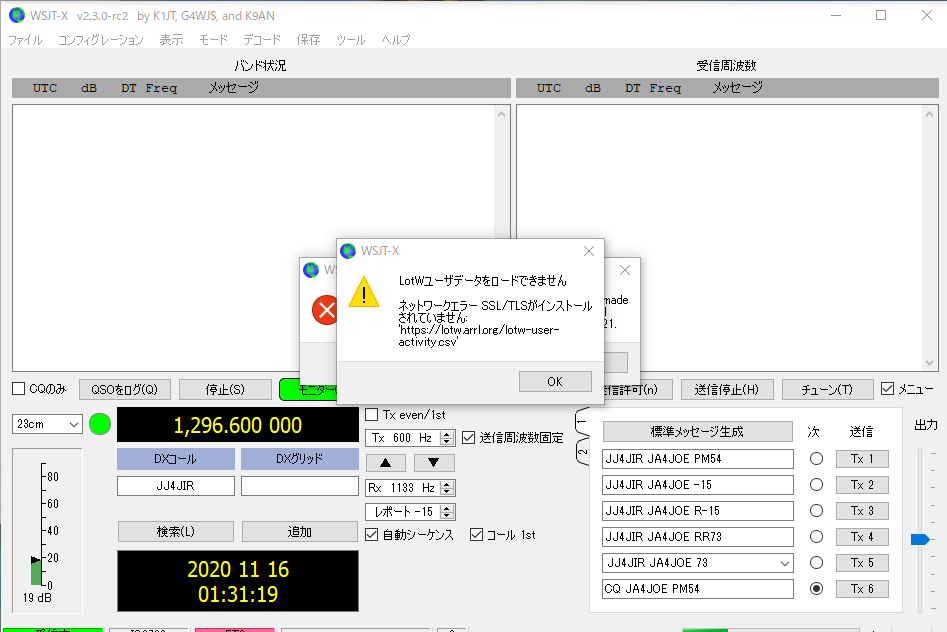Click the green status indicator light
Screen dimensions: 947x632
pyautogui.click(x=100, y=424)
